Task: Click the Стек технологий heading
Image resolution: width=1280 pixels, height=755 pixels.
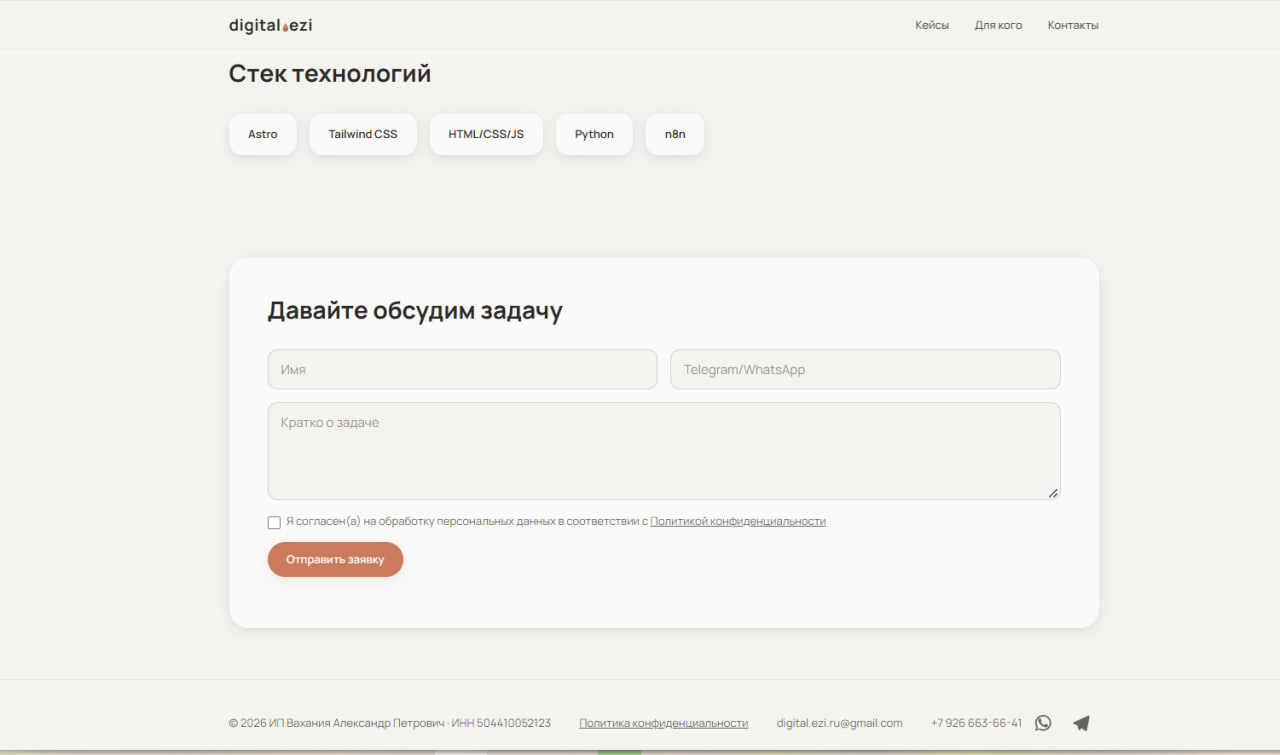Action: 330,74
